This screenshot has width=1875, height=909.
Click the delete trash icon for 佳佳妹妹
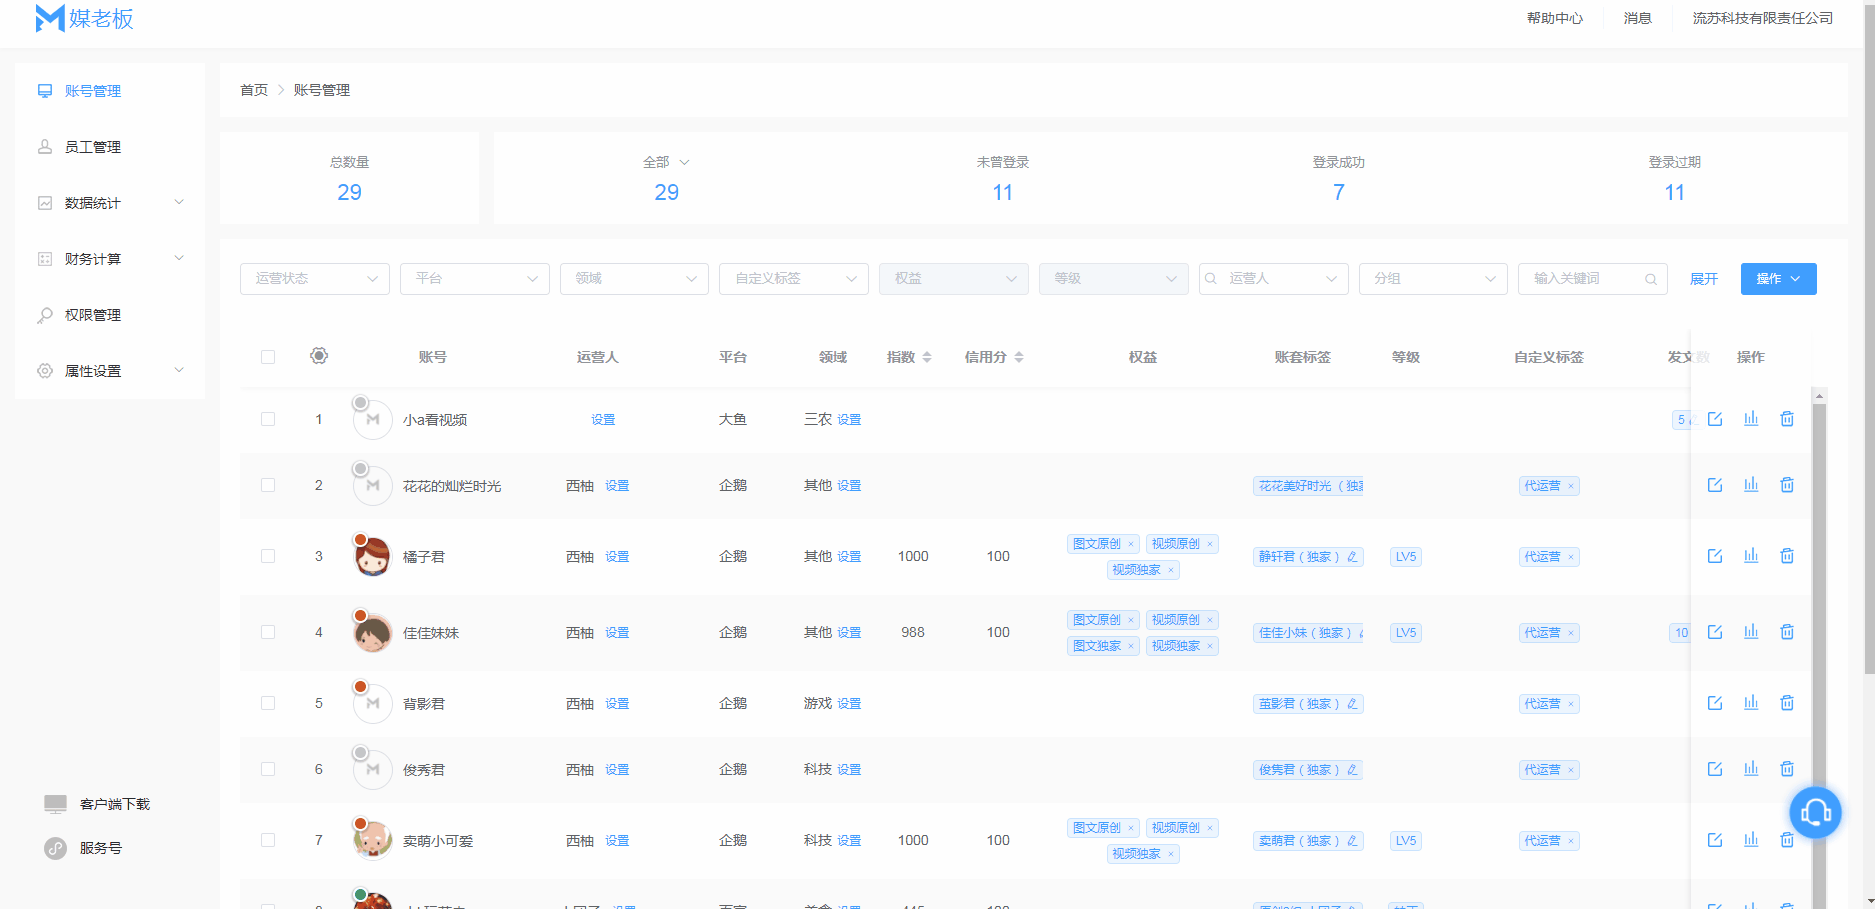[x=1787, y=632]
